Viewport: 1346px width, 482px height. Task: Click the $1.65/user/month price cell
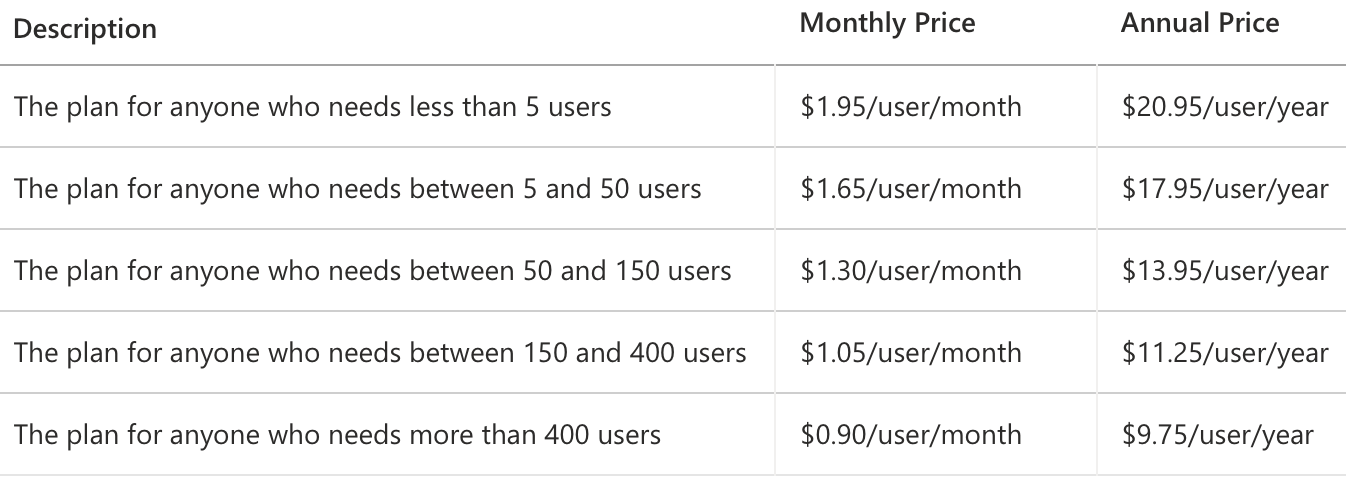[911, 188]
